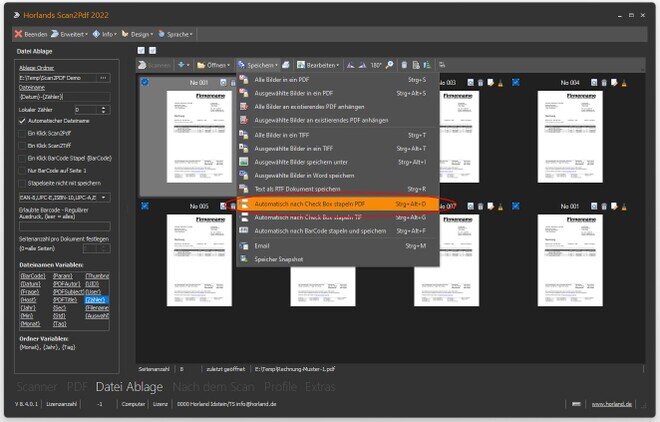
Task: Expand the Bearbeiten dropdown
Action: (318, 65)
